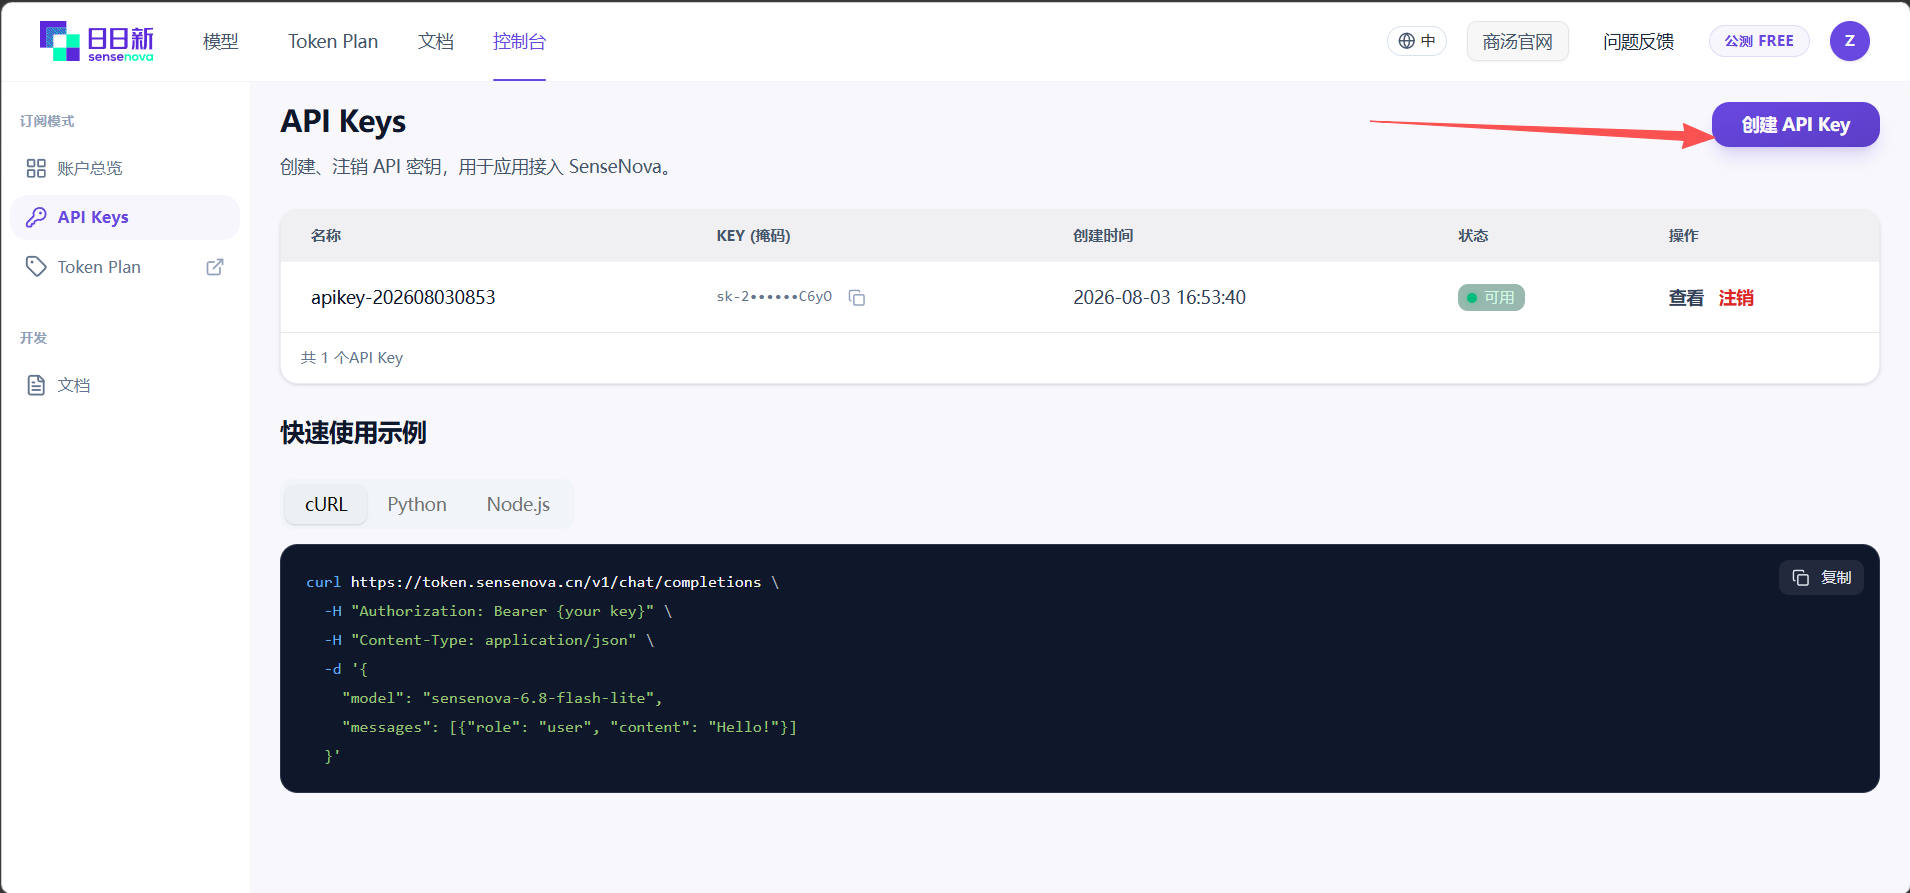Open the Token Plan top navigation item
This screenshot has height=893, width=1910.
[x=333, y=41]
